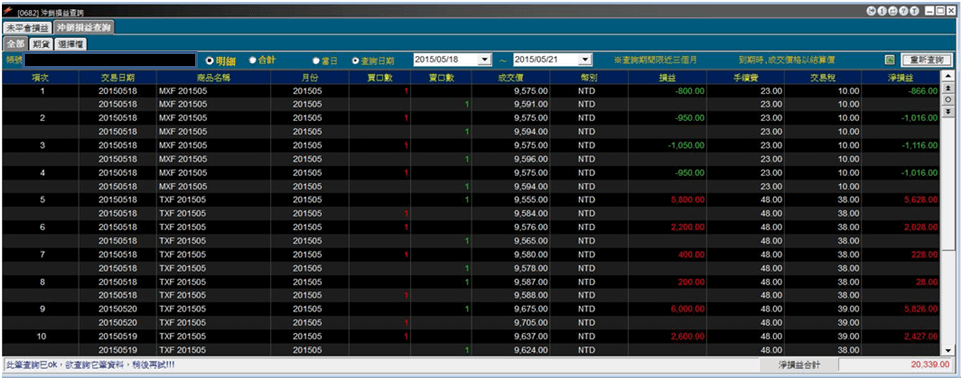This screenshot has width=962, height=379.
Task: Click the 帳號 account input field
Action: click(110, 60)
